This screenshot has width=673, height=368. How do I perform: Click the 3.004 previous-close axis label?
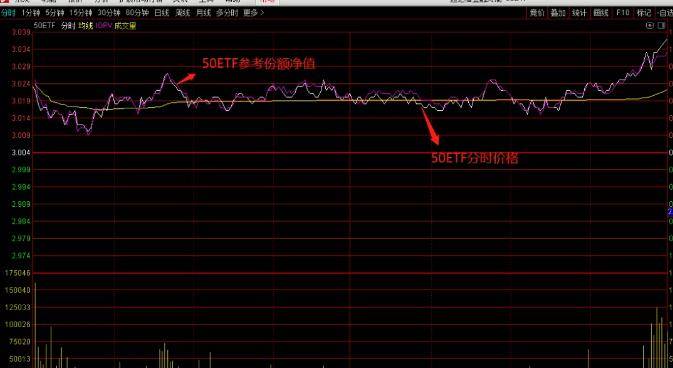pos(21,152)
